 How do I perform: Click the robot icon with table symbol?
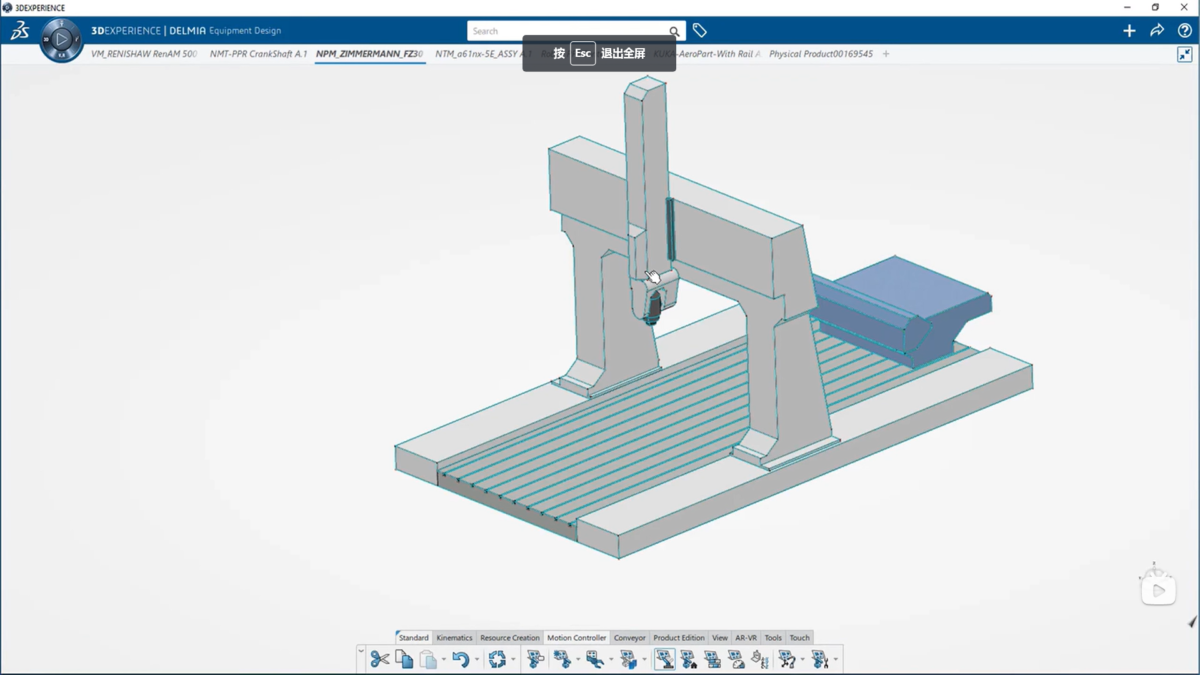[713, 659]
